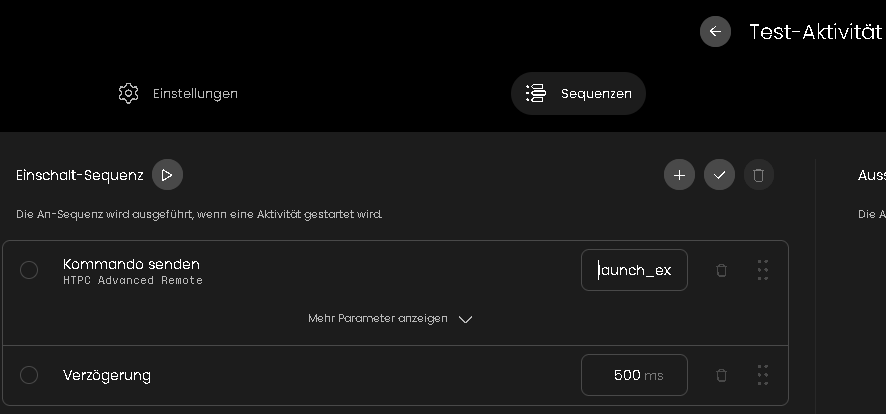Click the trash icon in the Einschalt-Sequenz header
This screenshot has height=414, width=886.
(x=758, y=175)
